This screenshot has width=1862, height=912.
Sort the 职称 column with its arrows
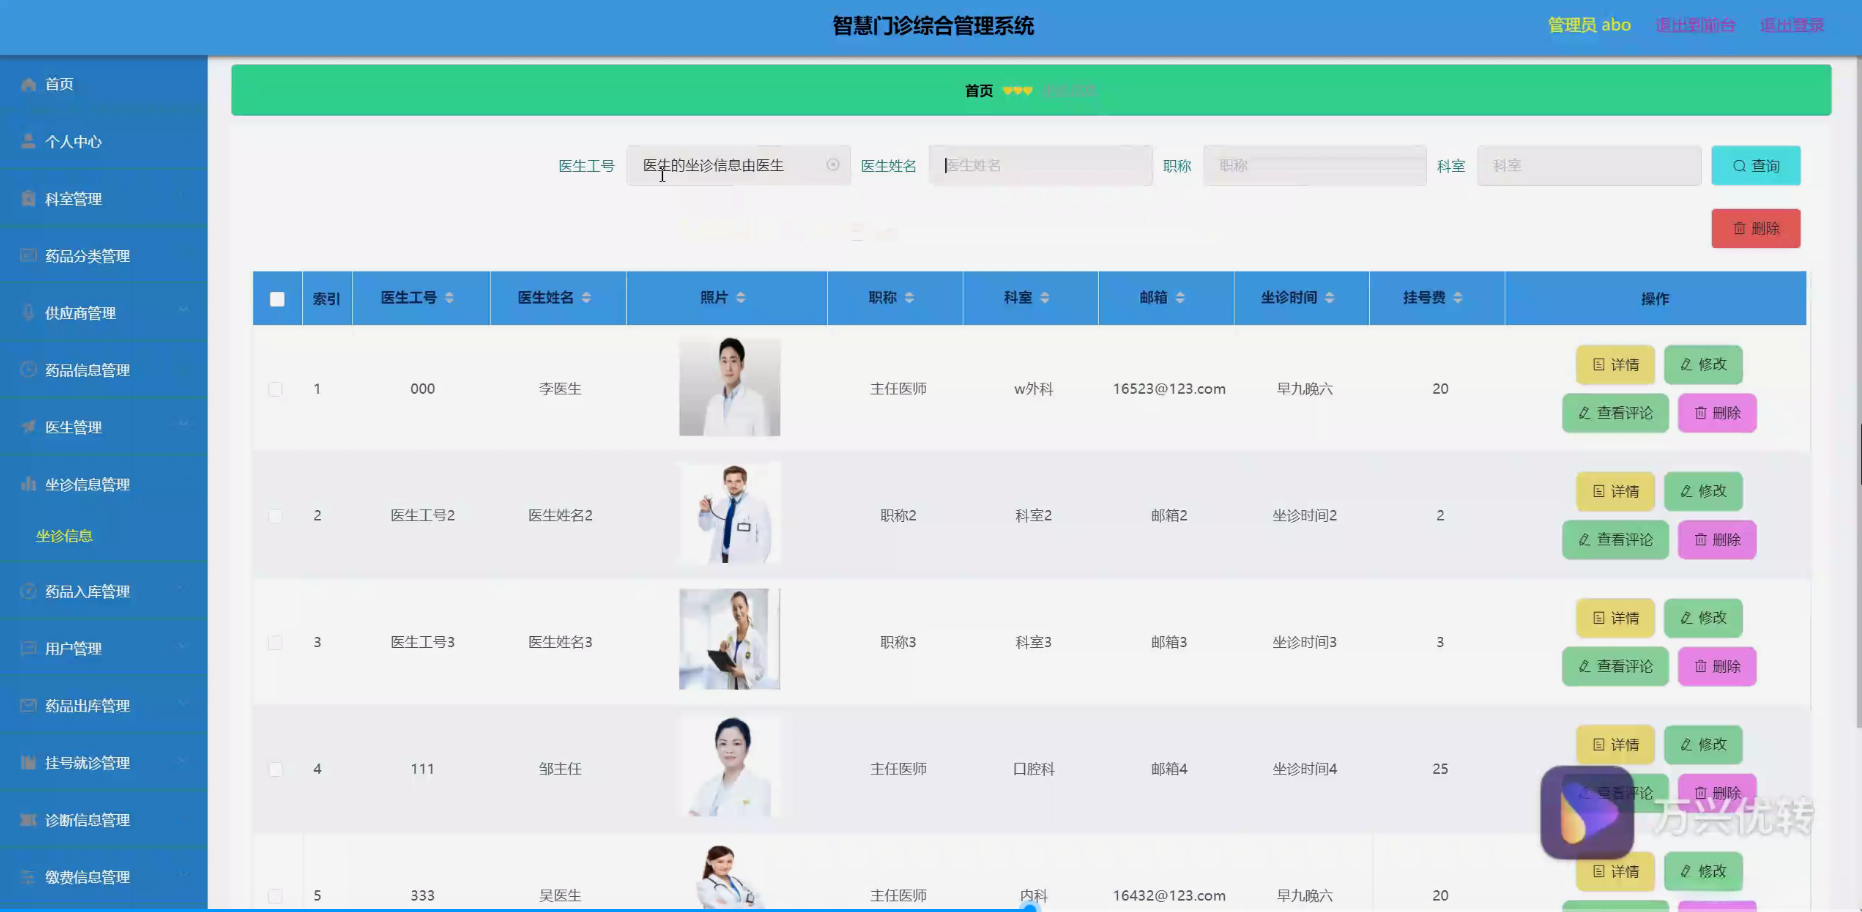[x=909, y=298]
